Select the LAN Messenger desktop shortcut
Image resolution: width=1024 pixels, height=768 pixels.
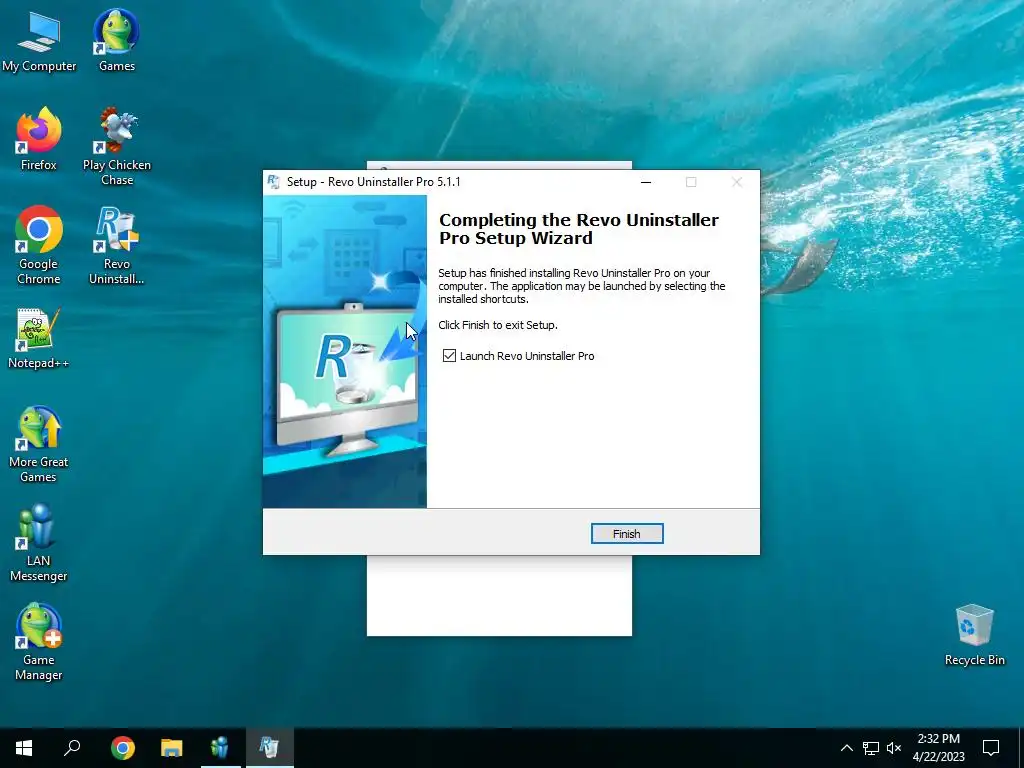tap(39, 542)
